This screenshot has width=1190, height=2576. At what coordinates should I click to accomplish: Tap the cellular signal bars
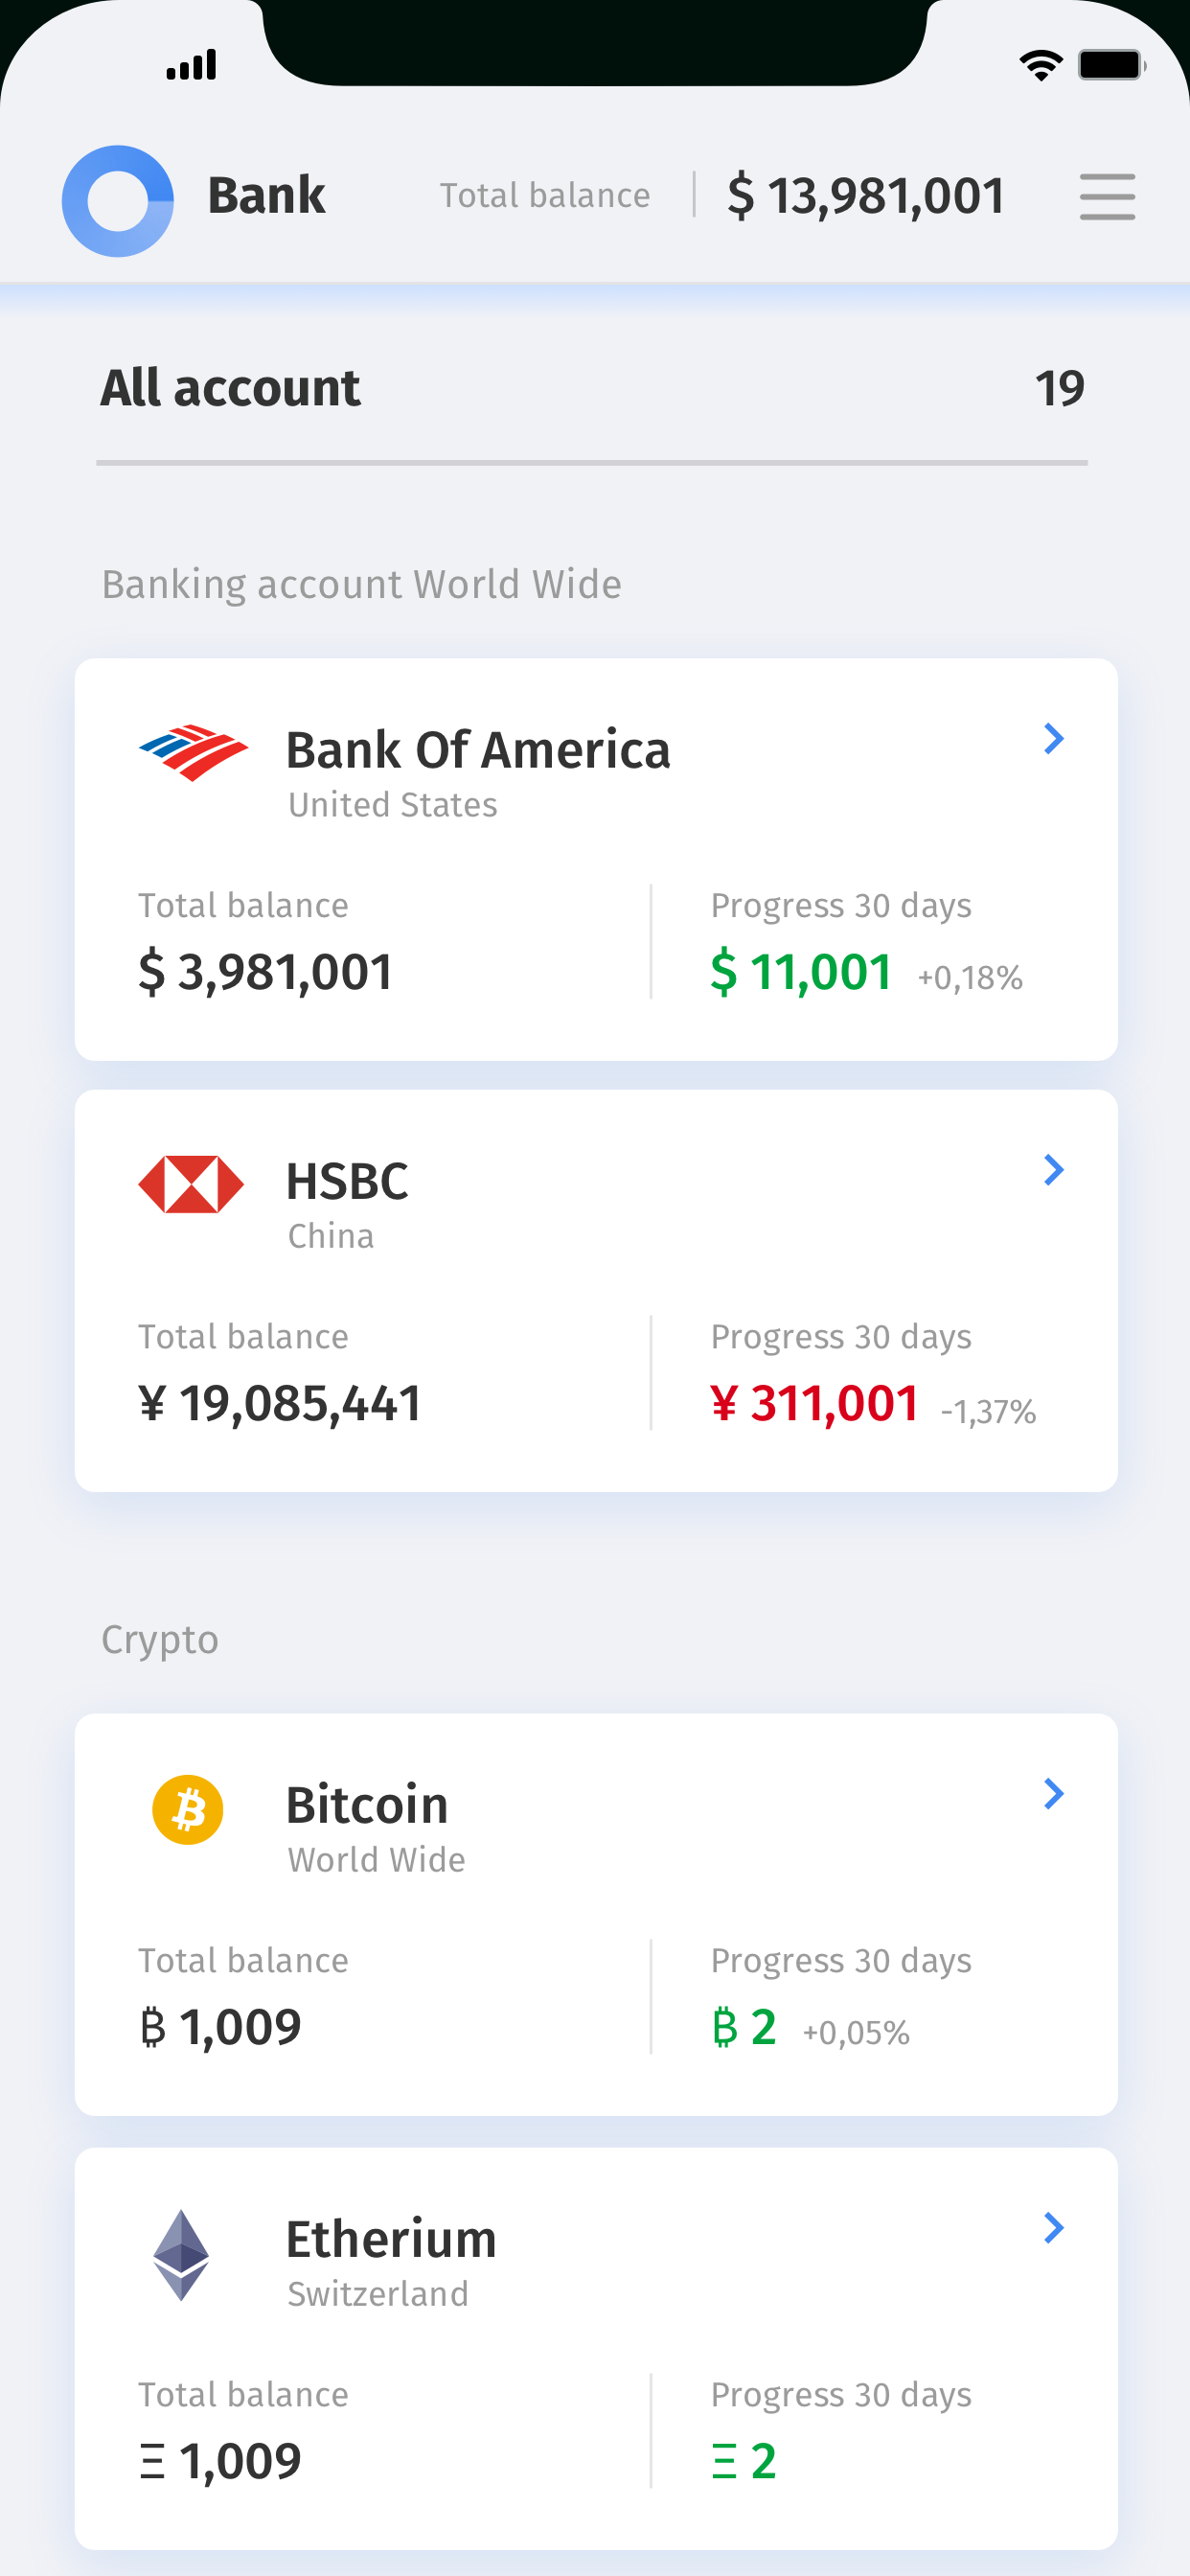pos(191,66)
